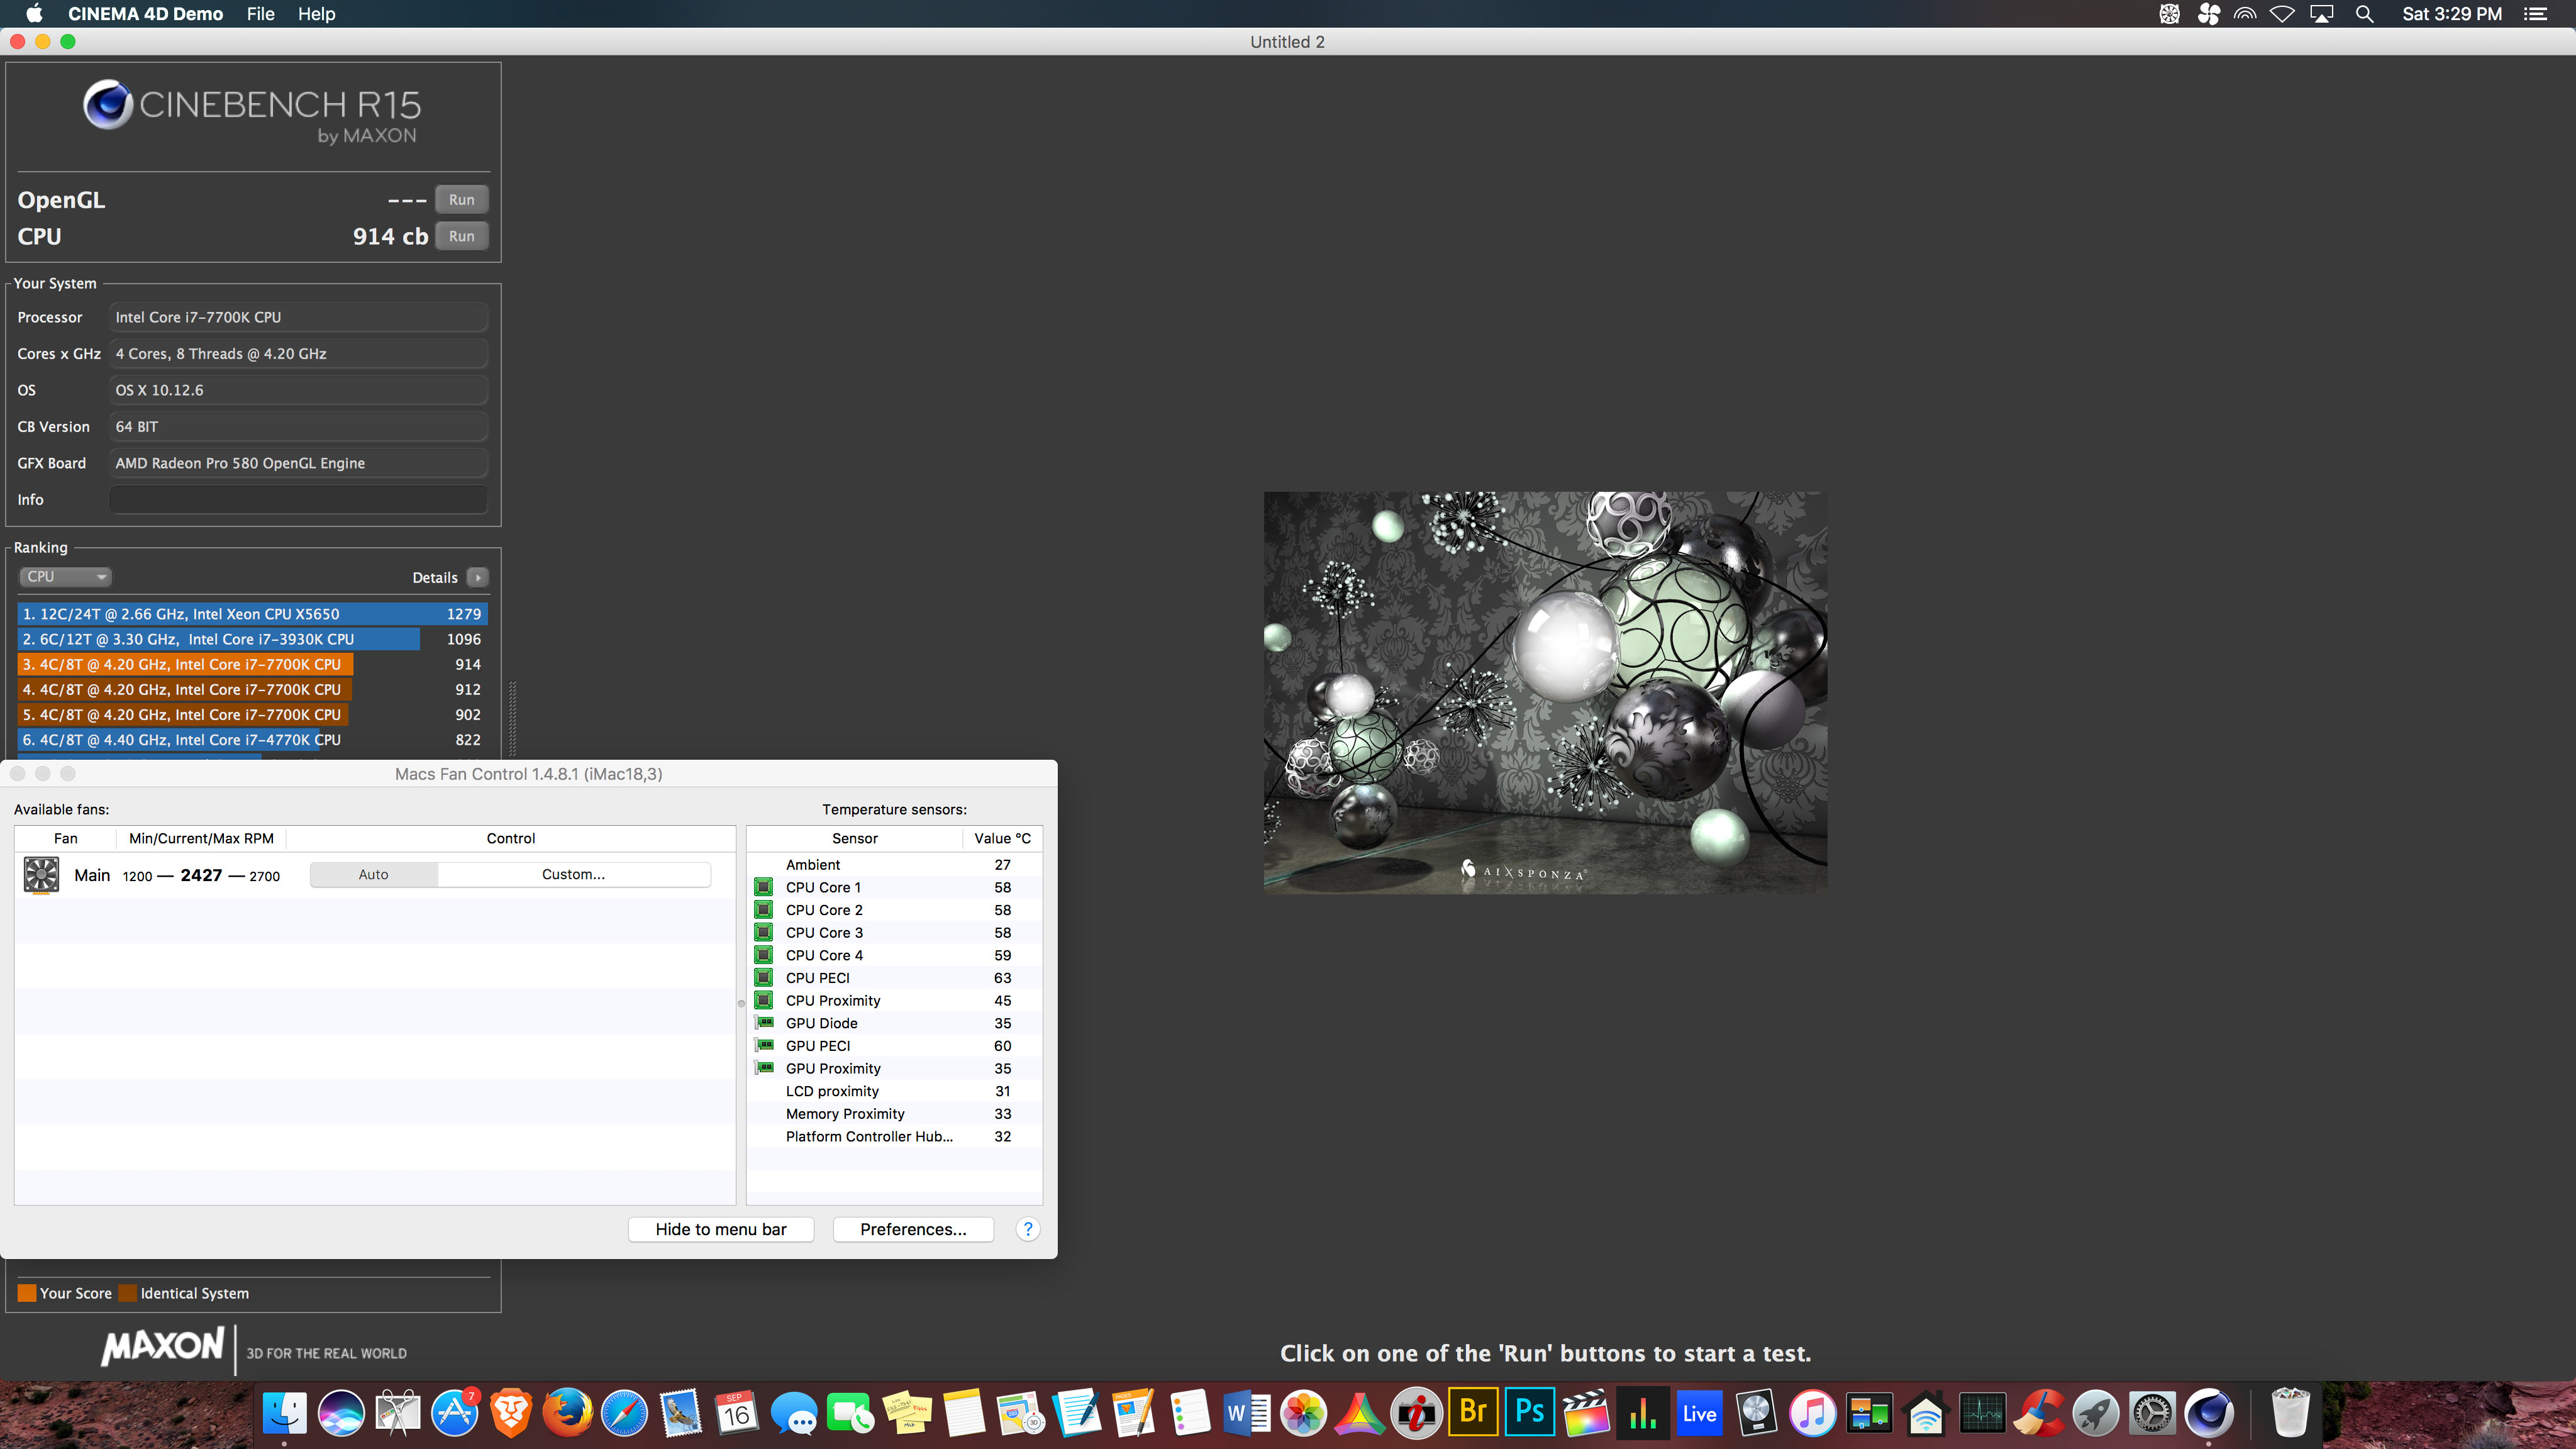
Task: Open FaceTime in the Dock
Action: coord(850,1413)
